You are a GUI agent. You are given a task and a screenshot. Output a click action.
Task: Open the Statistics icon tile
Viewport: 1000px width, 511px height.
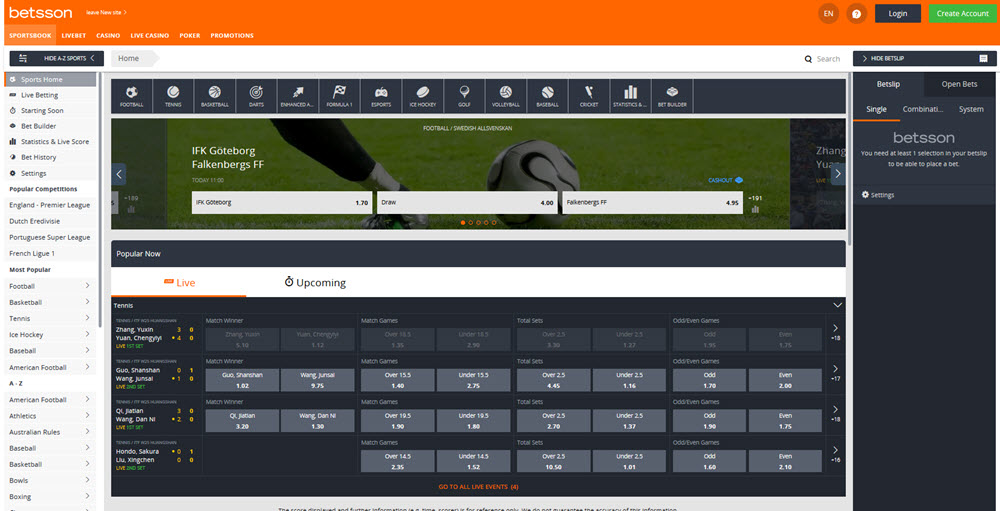[630, 96]
